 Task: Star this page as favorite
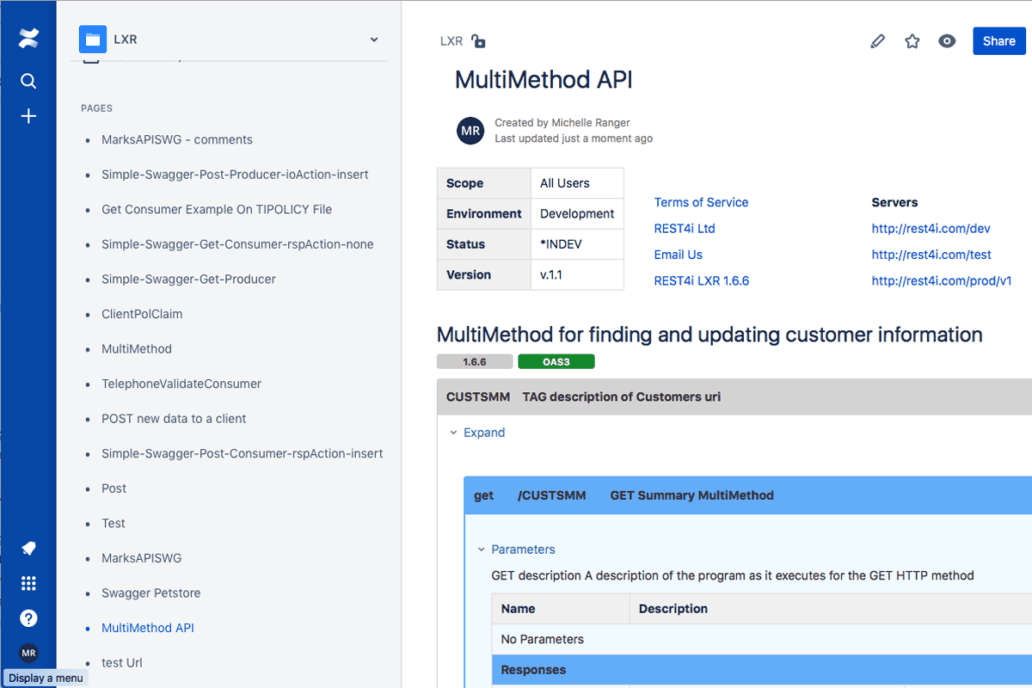[x=912, y=41]
